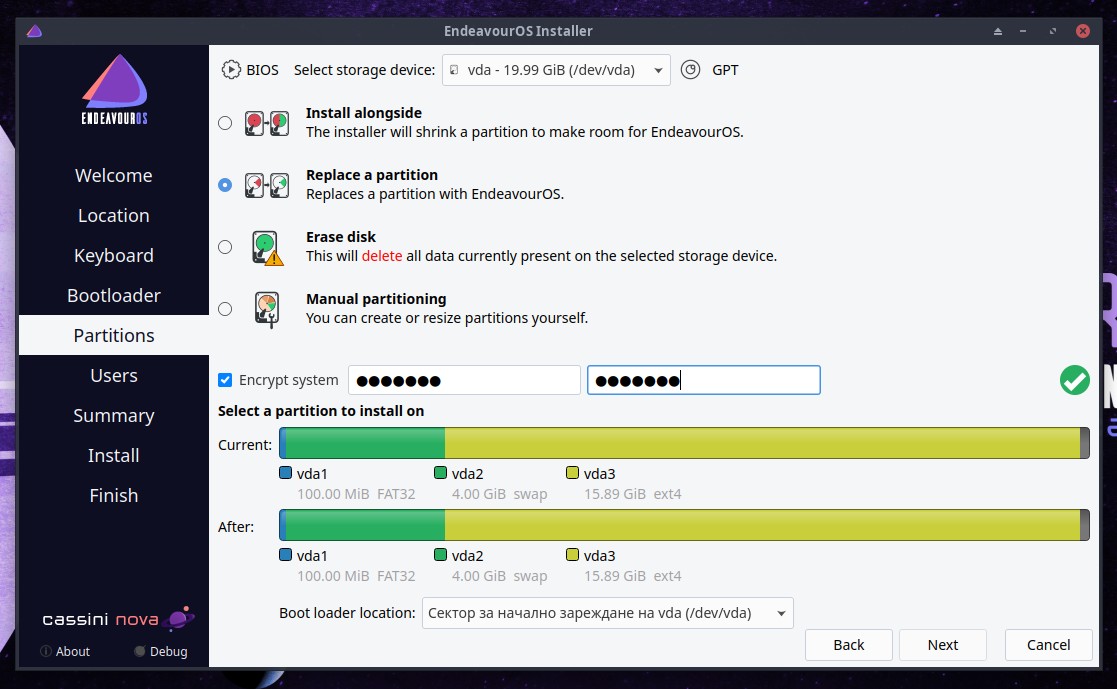1117x689 pixels.
Task: Click the Install alongside disk icon
Action: 266,123
